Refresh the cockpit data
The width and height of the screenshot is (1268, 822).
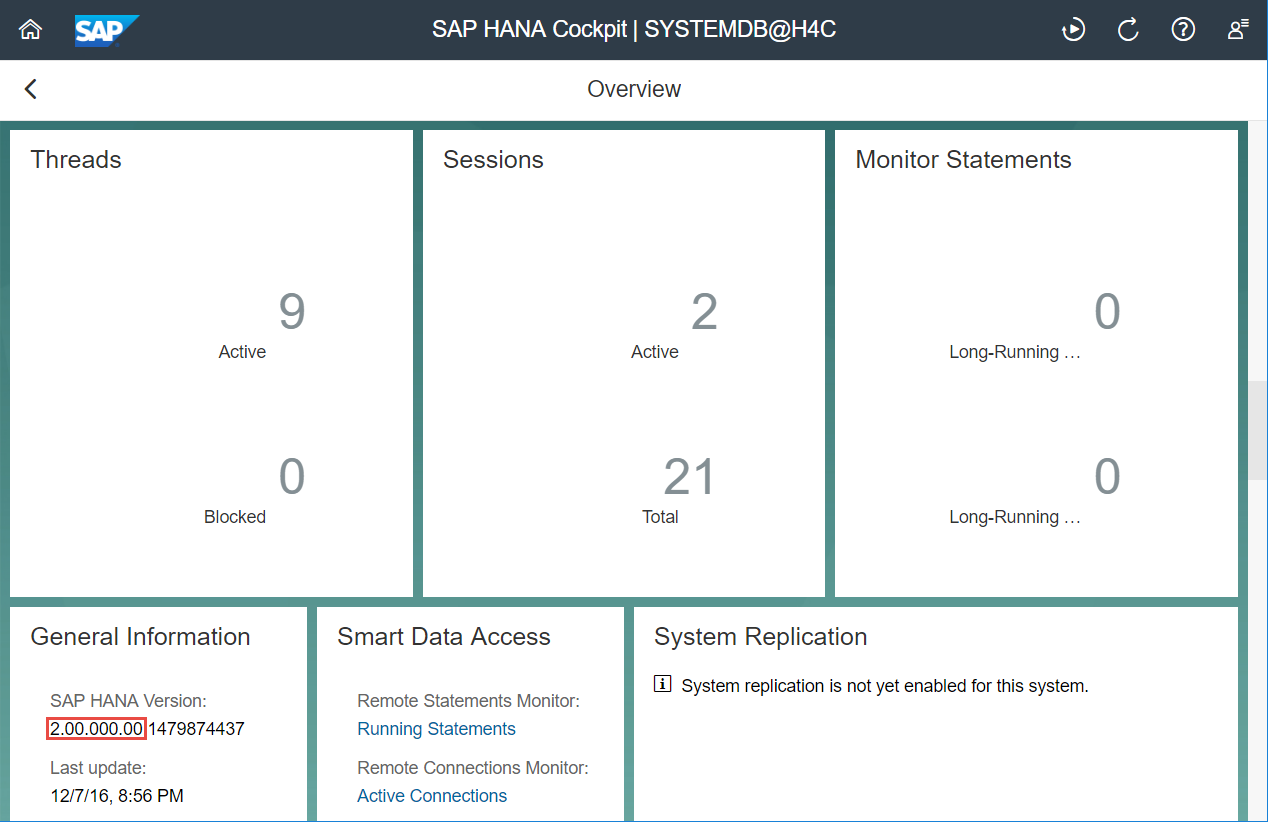pos(1128,30)
